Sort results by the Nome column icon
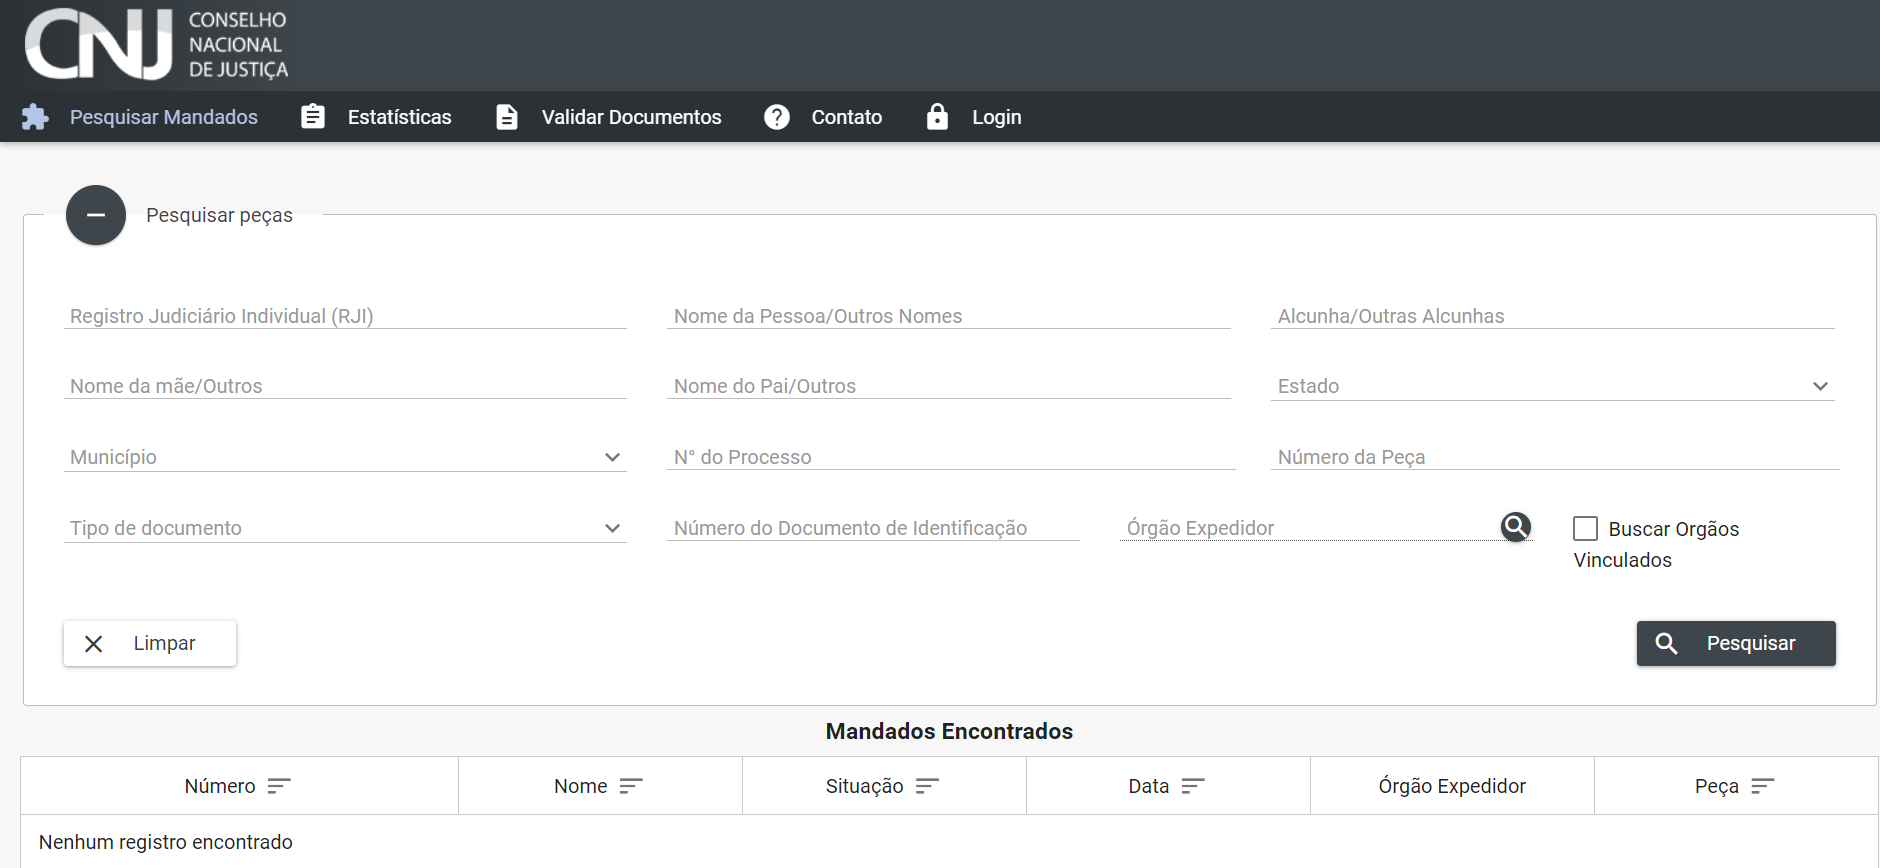 pos(631,786)
